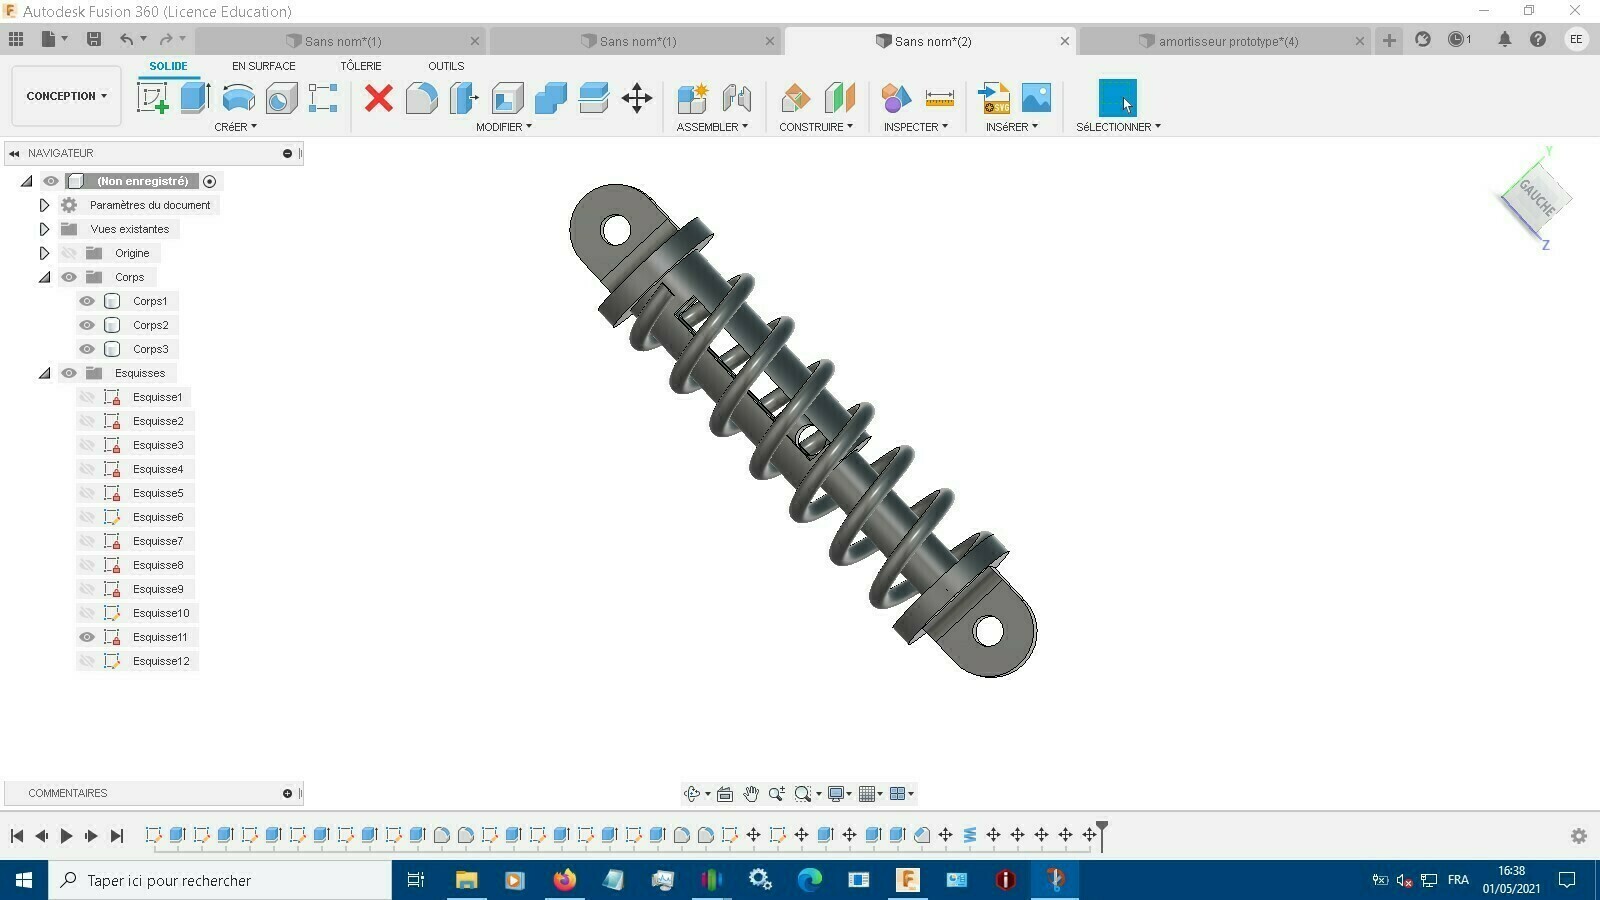Viewport: 1600px width, 900px height.
Task: Hide Esquisse11 sketch
Action: point(87,637)
